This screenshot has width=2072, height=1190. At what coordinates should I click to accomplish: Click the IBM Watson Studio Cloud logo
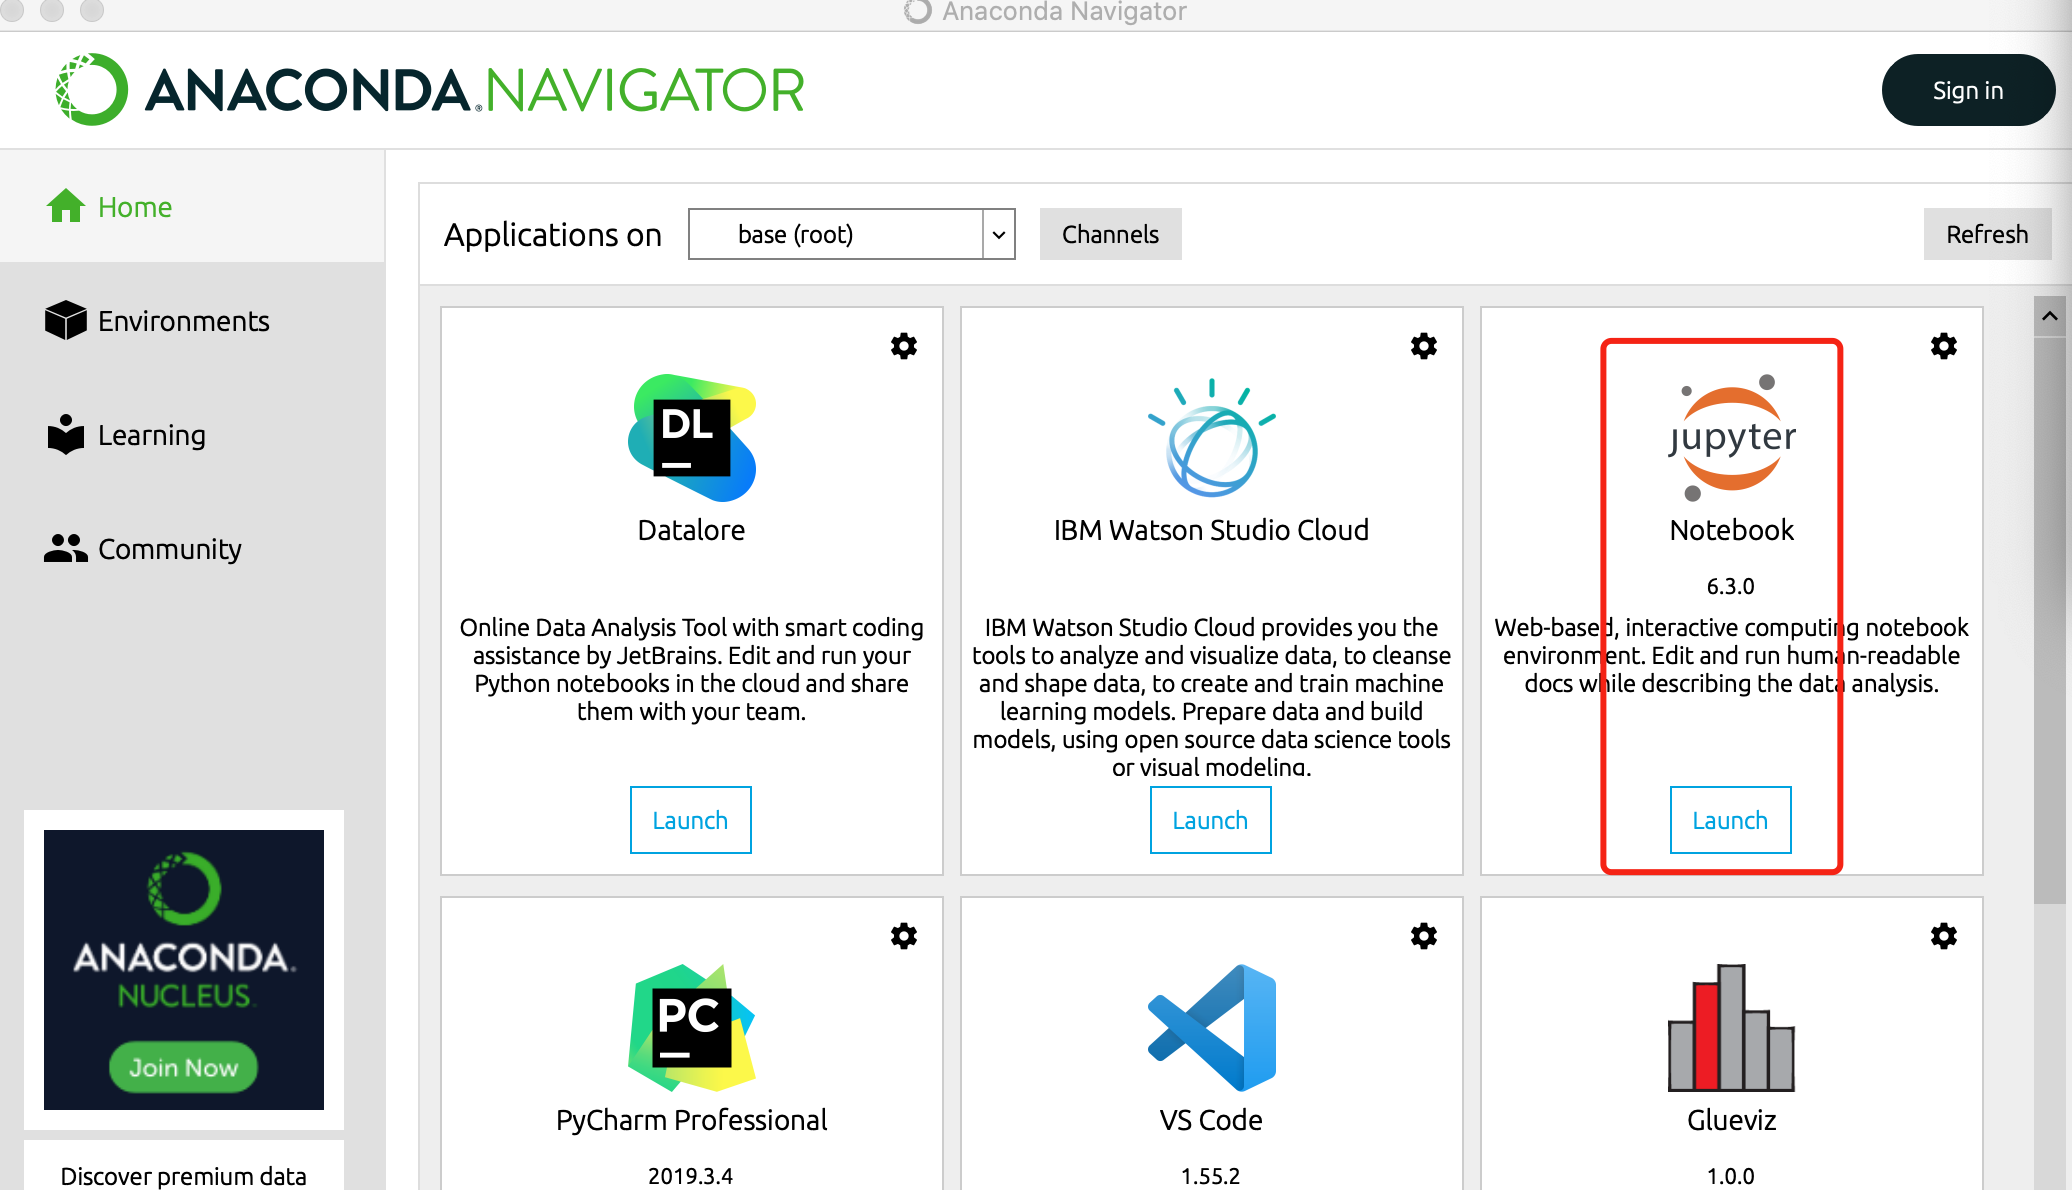click(x=1211, y=438)
